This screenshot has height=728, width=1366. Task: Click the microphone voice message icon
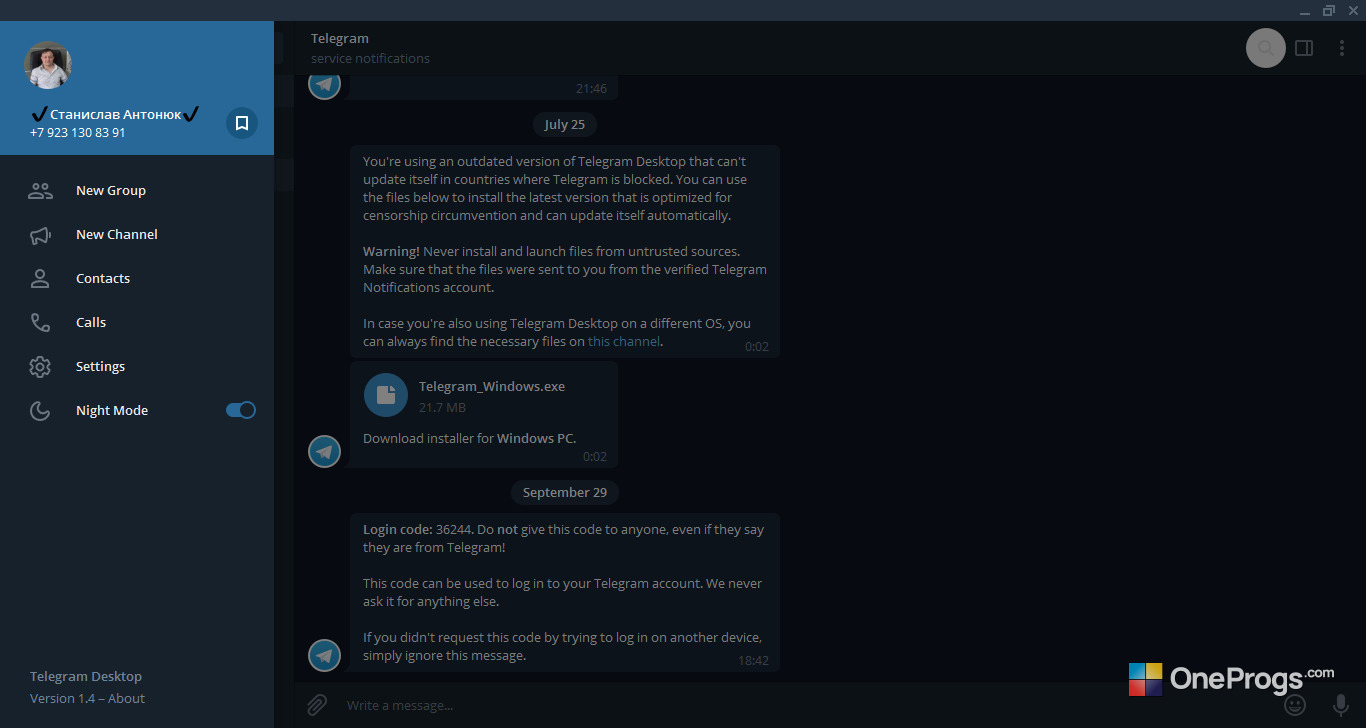[x=1341, y=705]
